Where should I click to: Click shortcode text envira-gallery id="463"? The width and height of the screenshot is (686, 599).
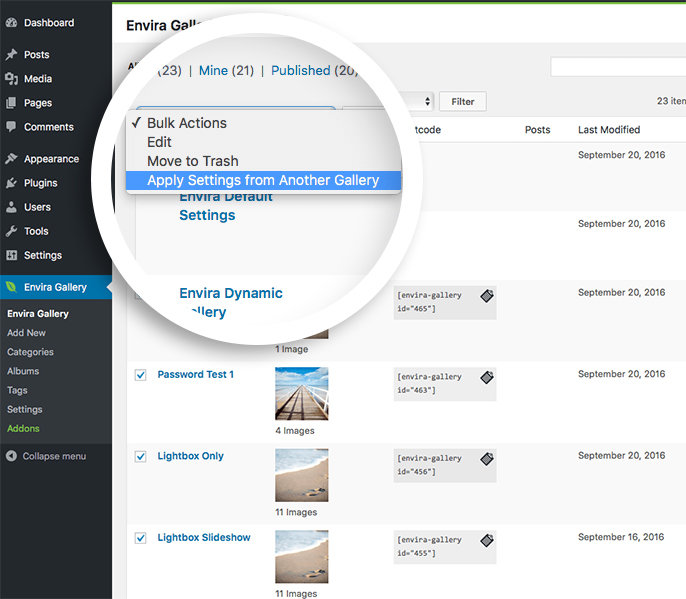(x=429, y=383)
